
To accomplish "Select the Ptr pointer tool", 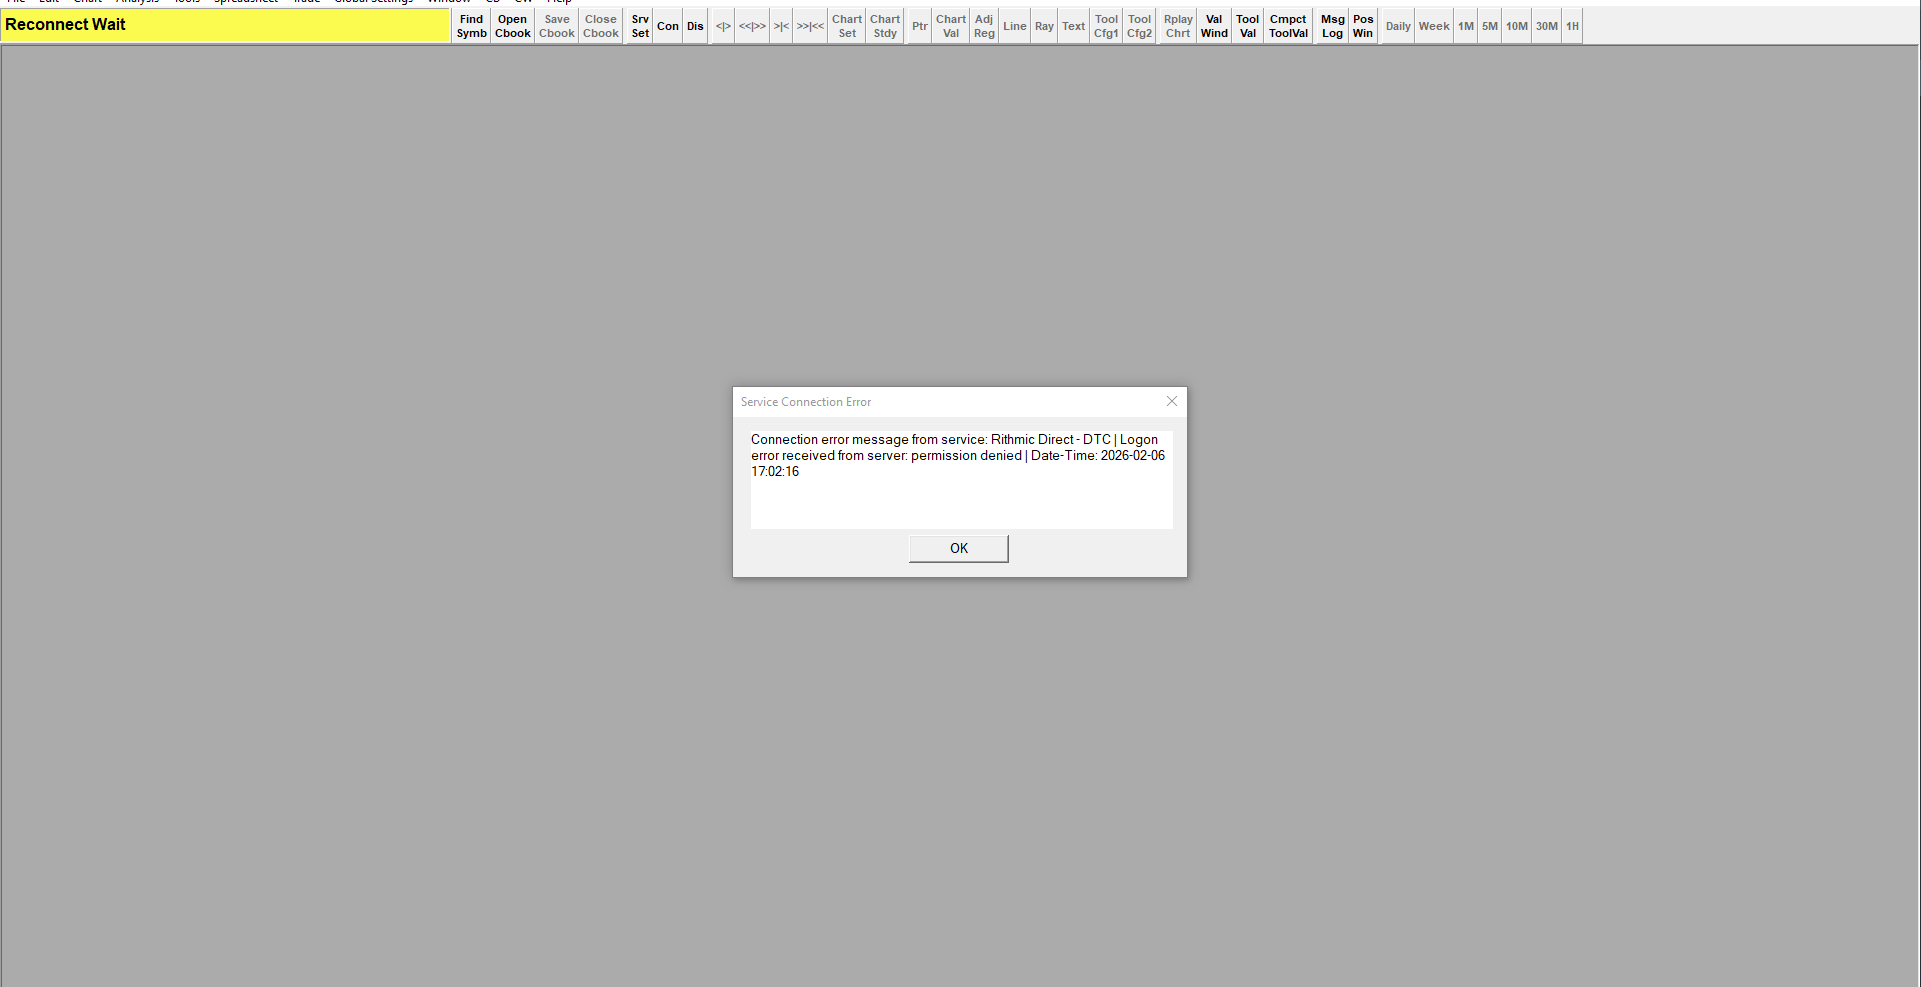I will click(x=920, y=26).
